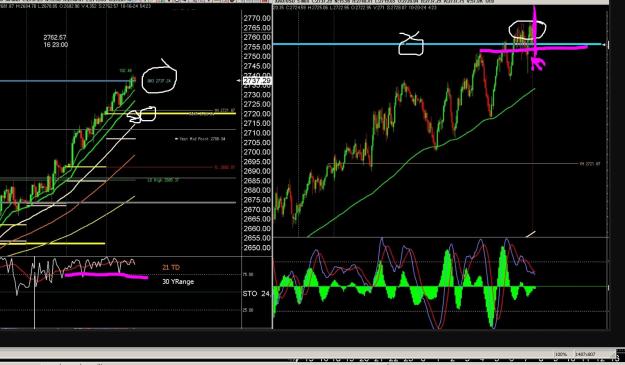Screen dimensions: 625x365
Task: Click the 2730.00 price axis label
Action: 257,95
